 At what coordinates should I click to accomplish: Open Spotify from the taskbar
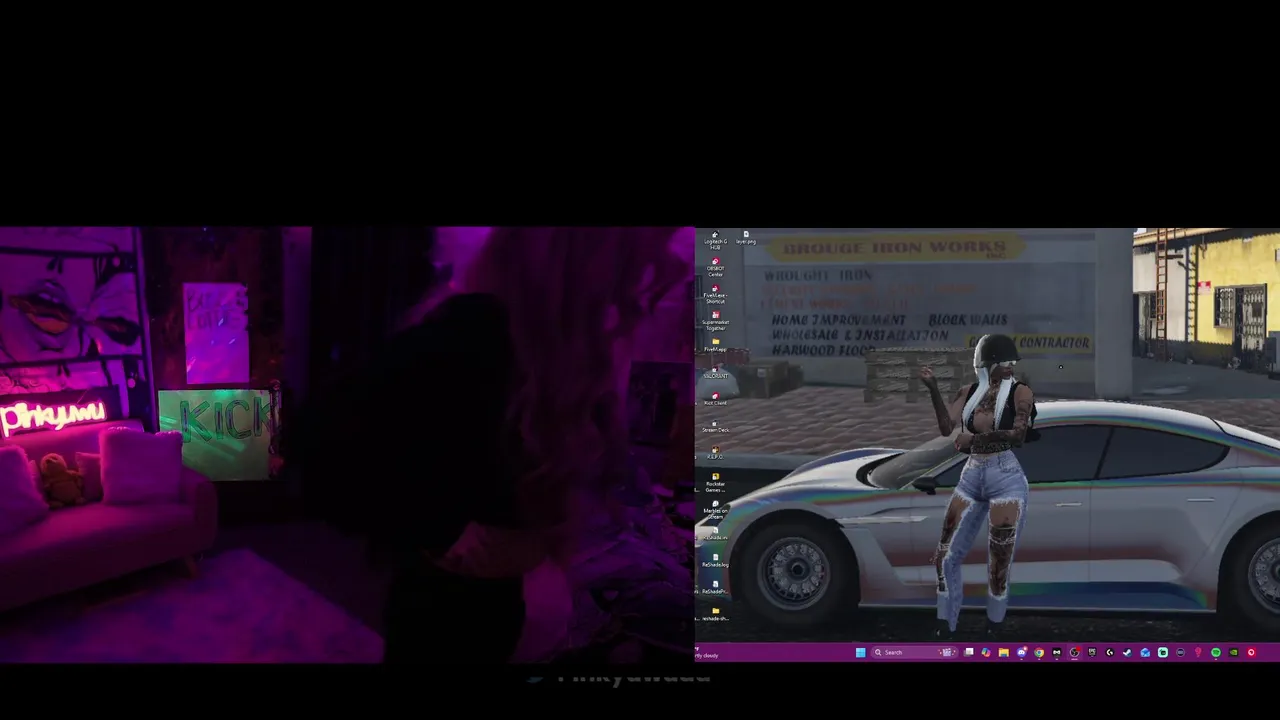tap(1216, 652)
